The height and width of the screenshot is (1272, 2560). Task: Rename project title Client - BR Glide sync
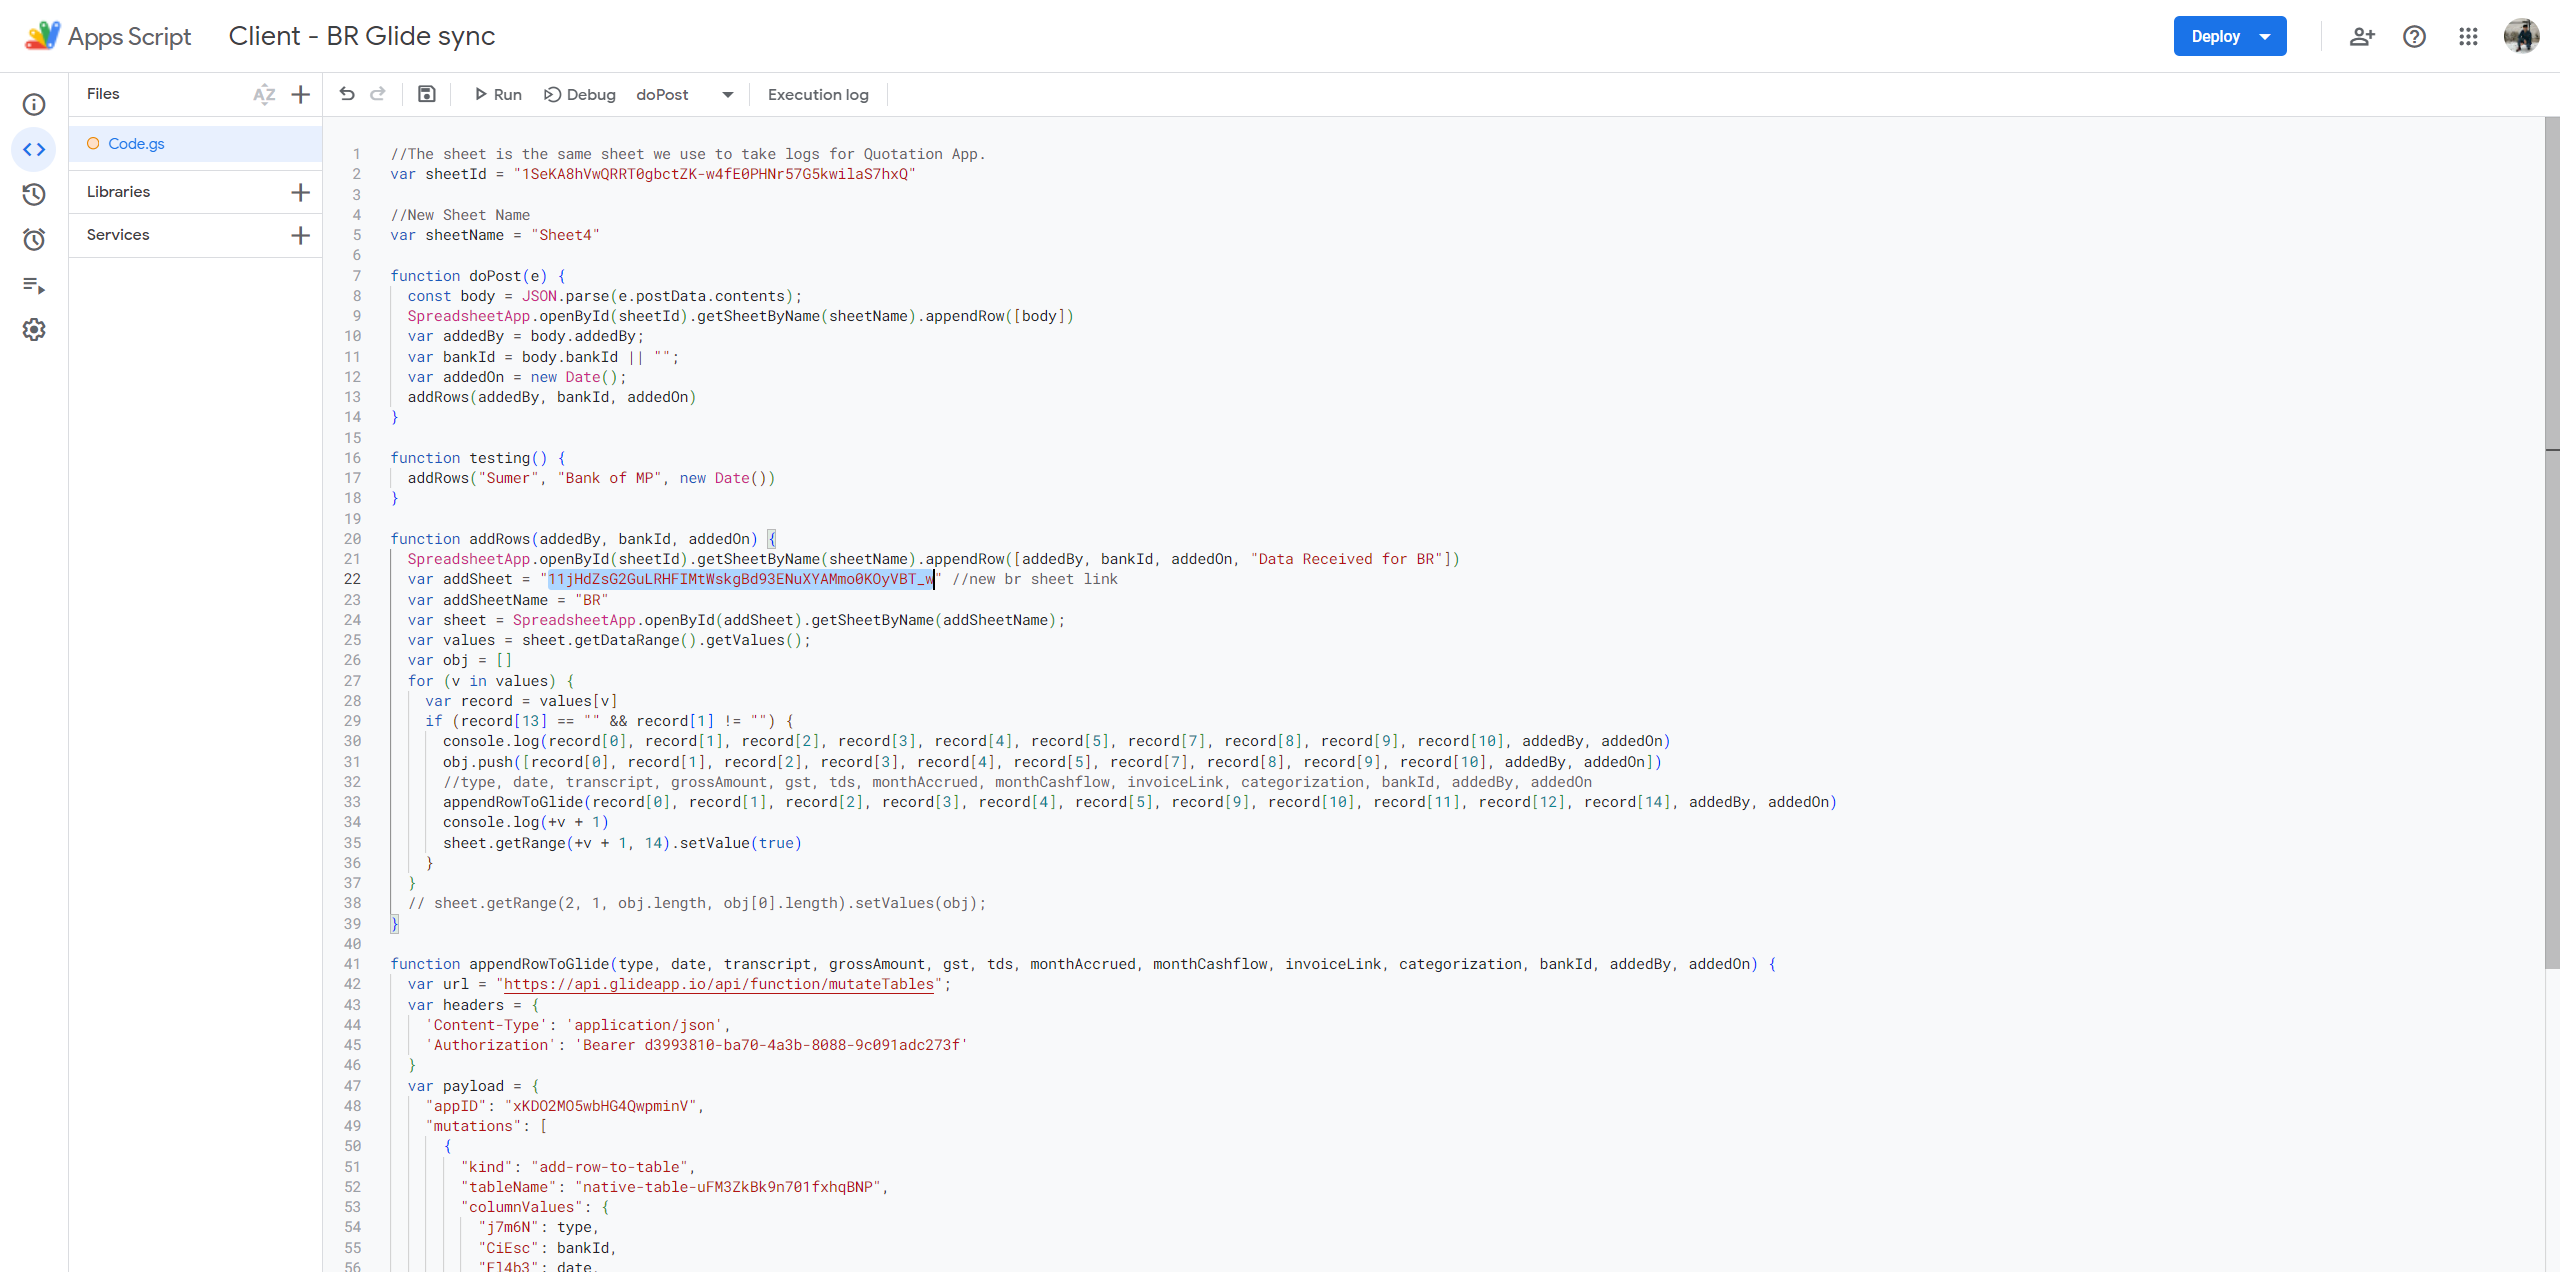pyautogui.click(x=362, y=36)
